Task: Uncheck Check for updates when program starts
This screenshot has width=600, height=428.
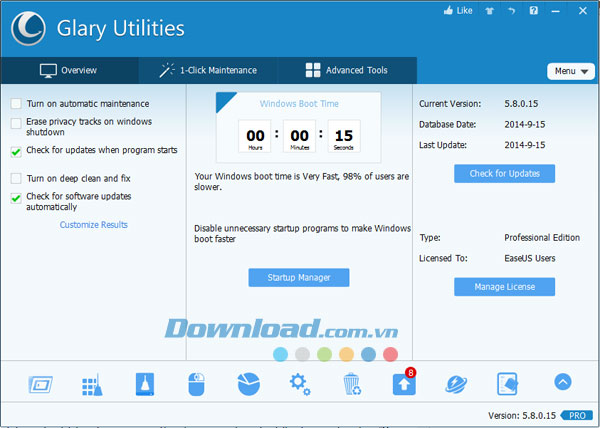Action: pyautogui.click(x=16, y=152)
